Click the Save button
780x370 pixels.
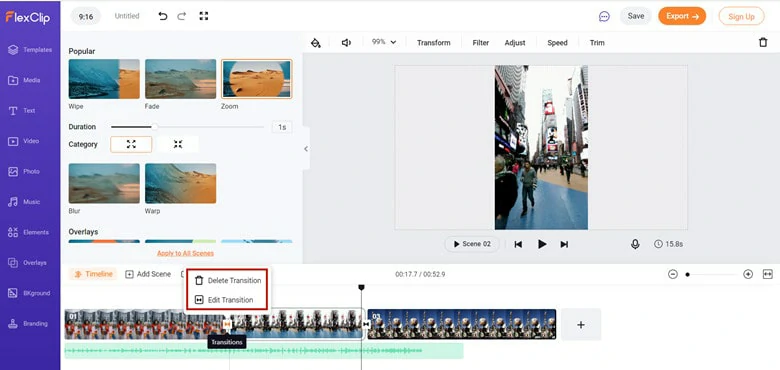636,16
